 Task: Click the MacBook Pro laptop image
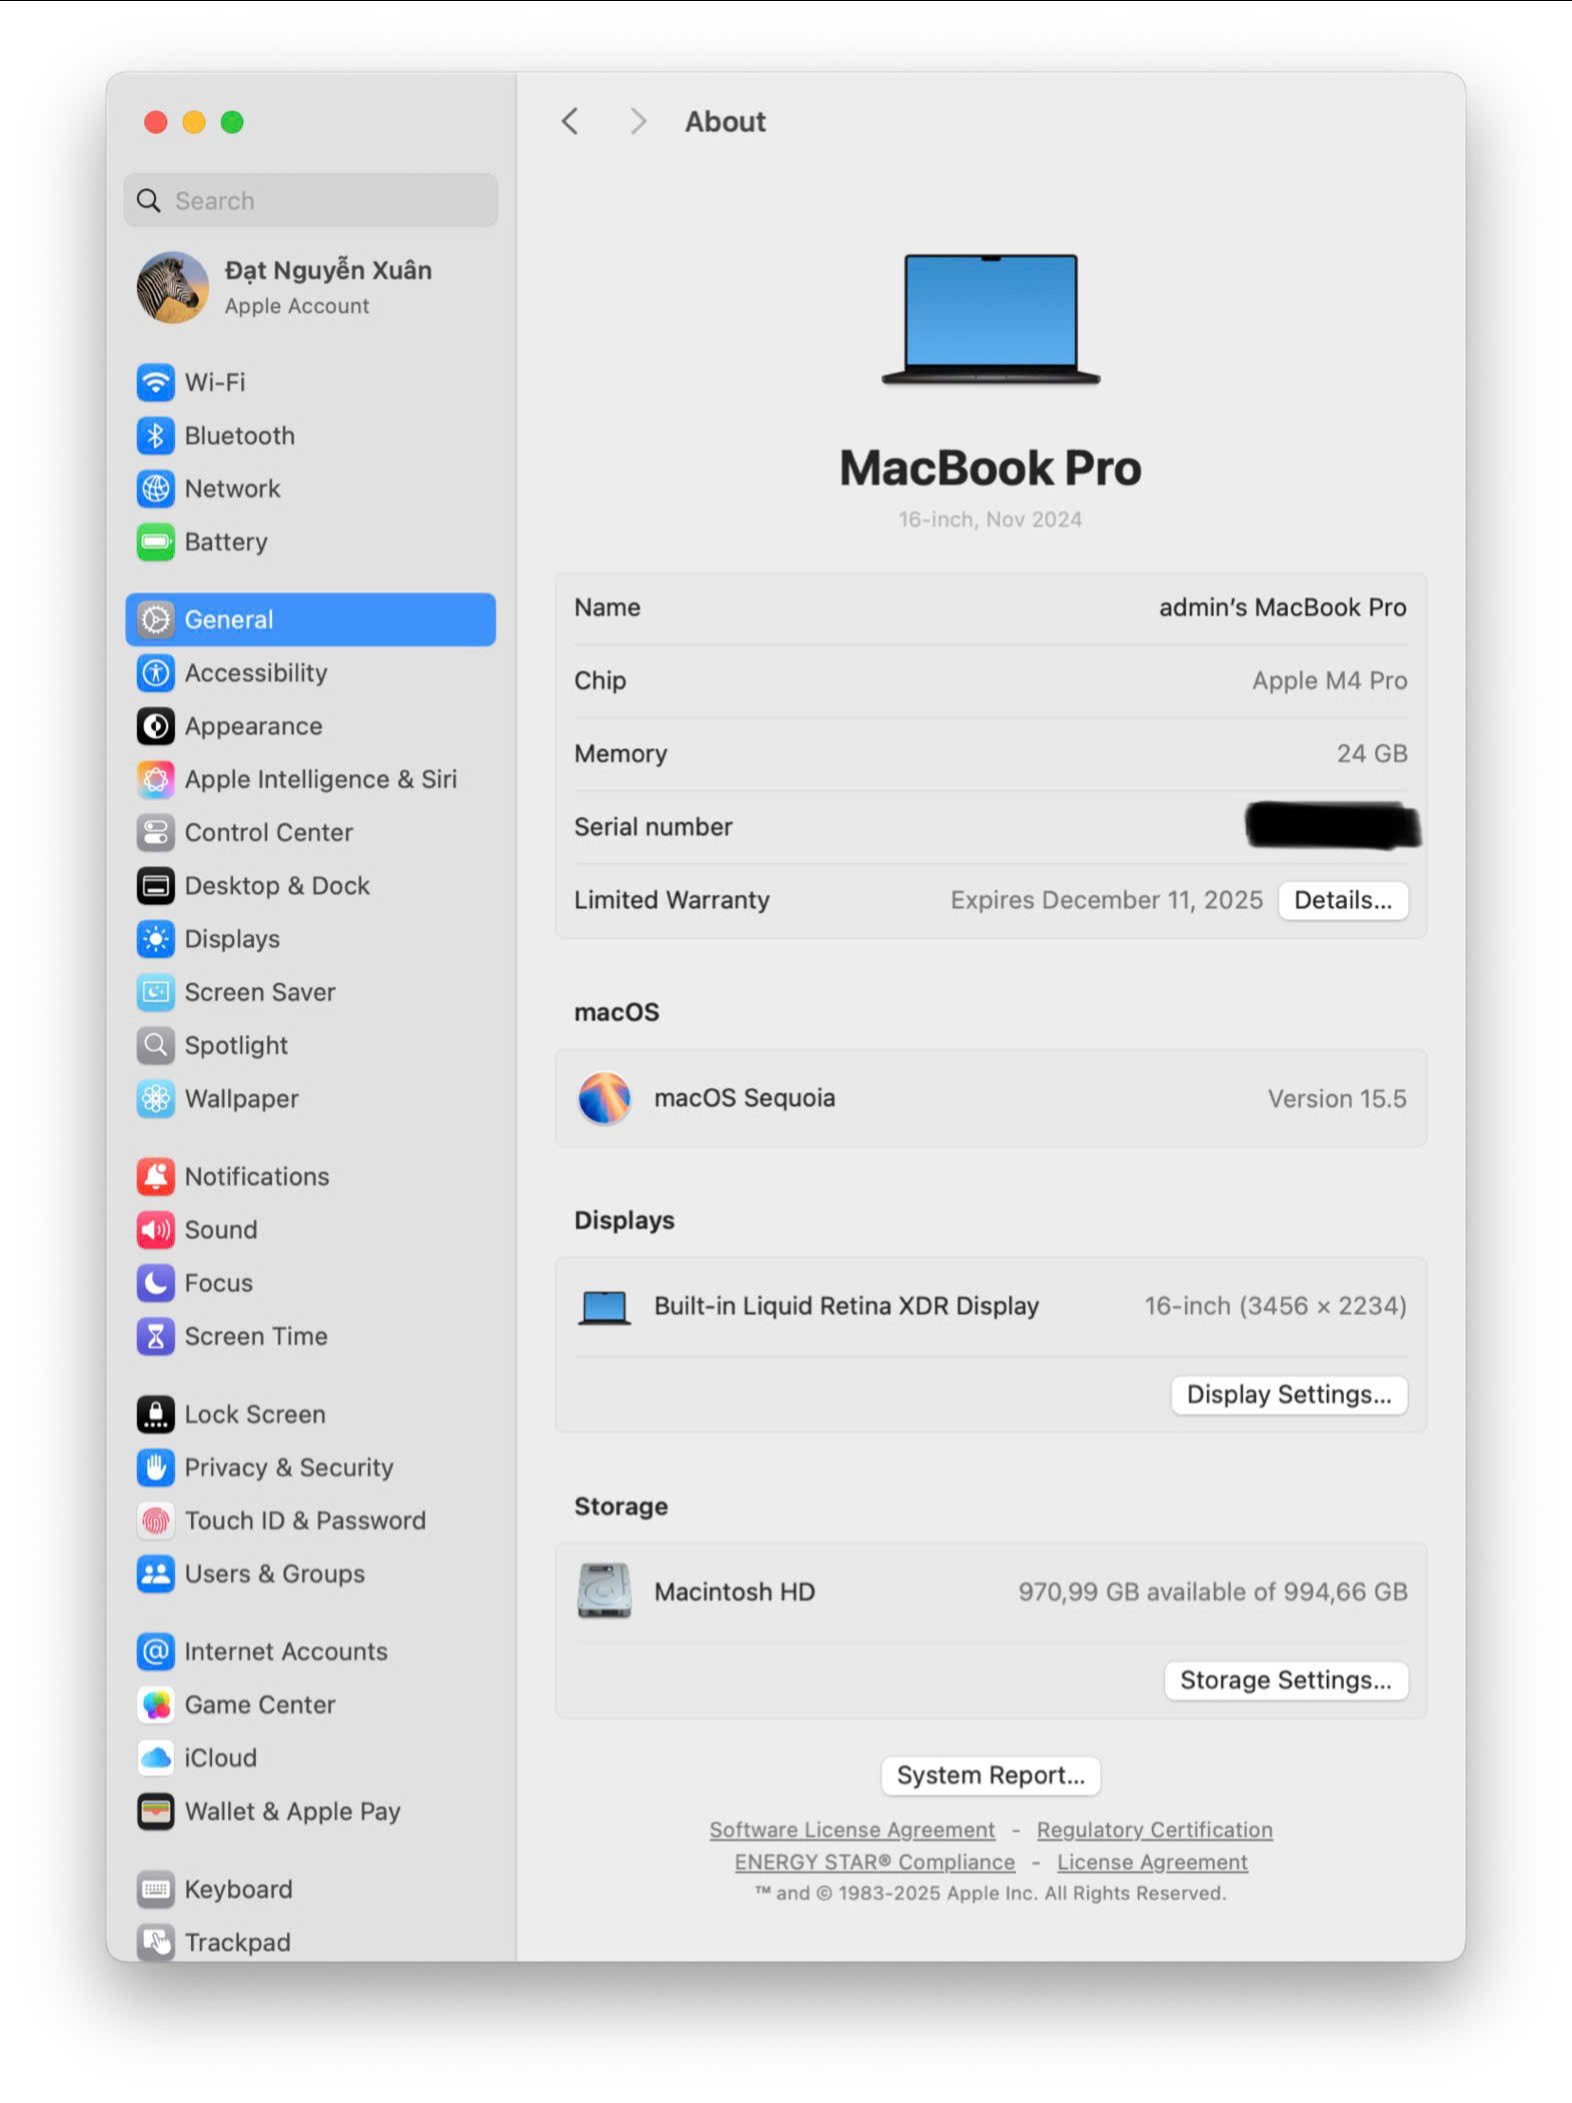(x=990, y=319)
